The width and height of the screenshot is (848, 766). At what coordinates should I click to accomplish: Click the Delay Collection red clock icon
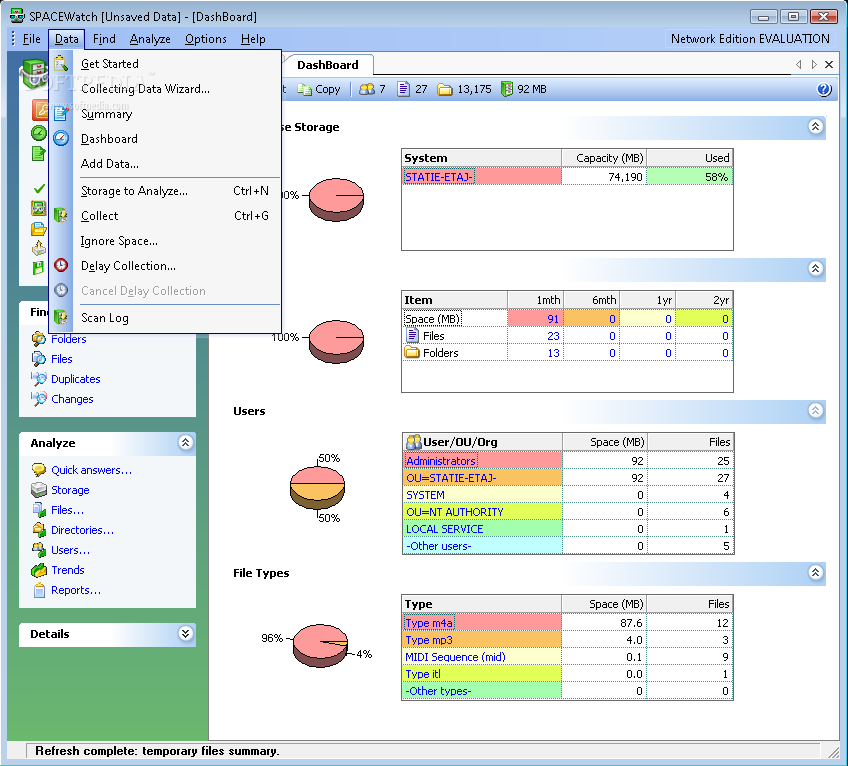pos(61,265)
